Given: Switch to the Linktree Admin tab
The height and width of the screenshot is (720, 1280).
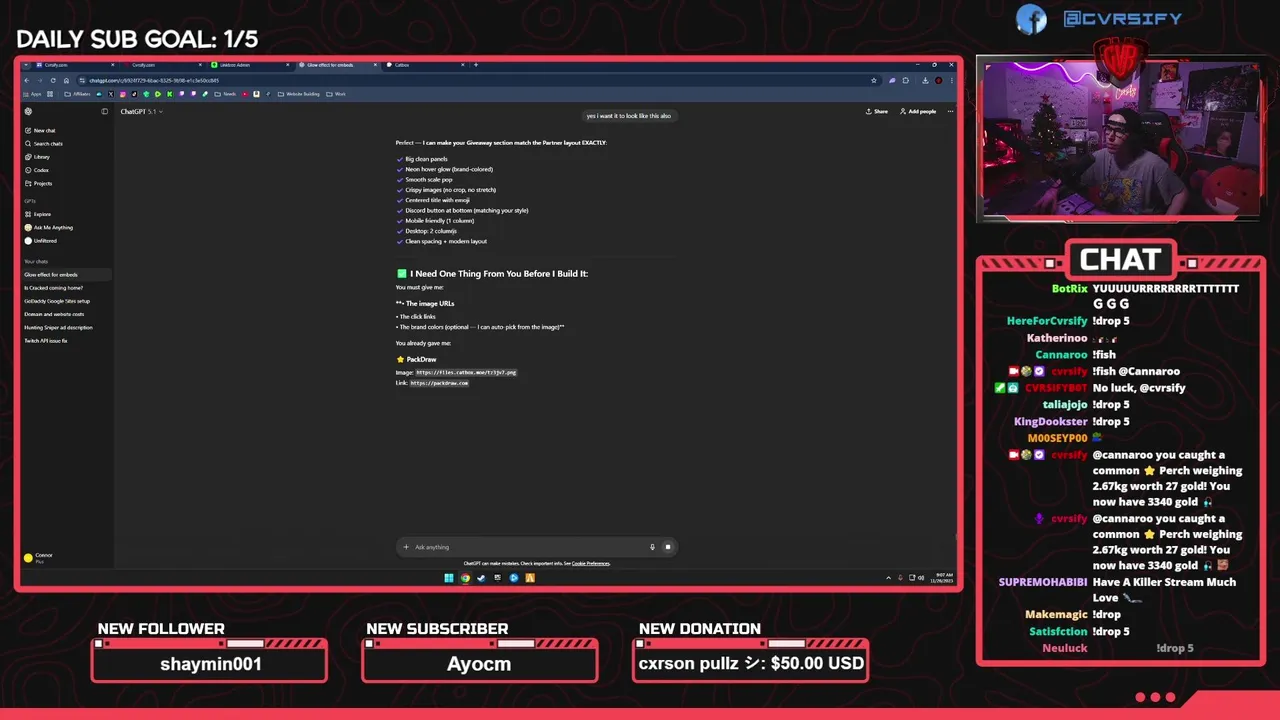Looking at the screenshot, I should pyautogui.click(x=251, y=65).
